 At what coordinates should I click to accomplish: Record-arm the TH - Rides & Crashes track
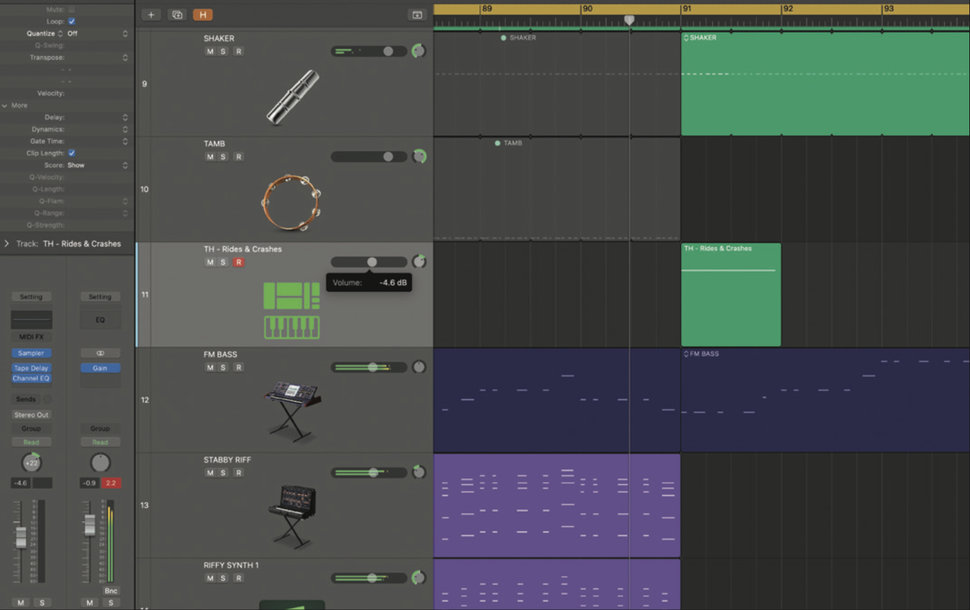point(238,261)
